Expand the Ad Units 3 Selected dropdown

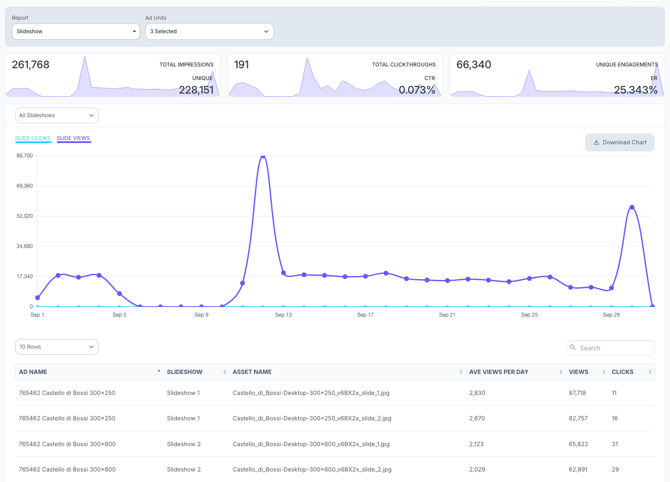(x=209, y=32)
